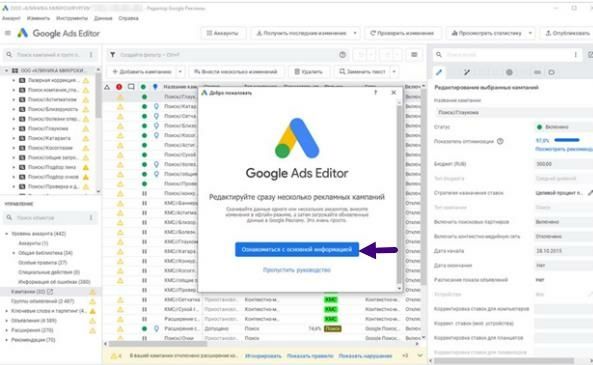The width and height of the screenshot is (593, 365).
Task: Click the comment column header icon
Action: pyautogui.click(x=131, y=87)
